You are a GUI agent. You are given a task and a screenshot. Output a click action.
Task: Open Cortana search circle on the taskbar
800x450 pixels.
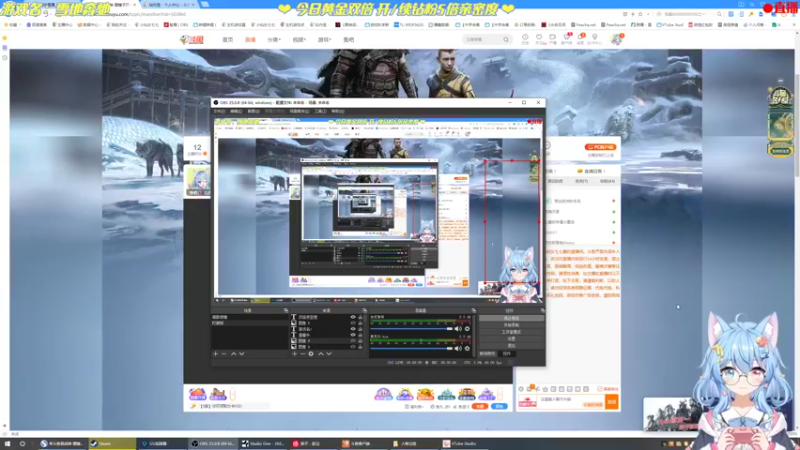pyautogui.click(x=22, y=444)
